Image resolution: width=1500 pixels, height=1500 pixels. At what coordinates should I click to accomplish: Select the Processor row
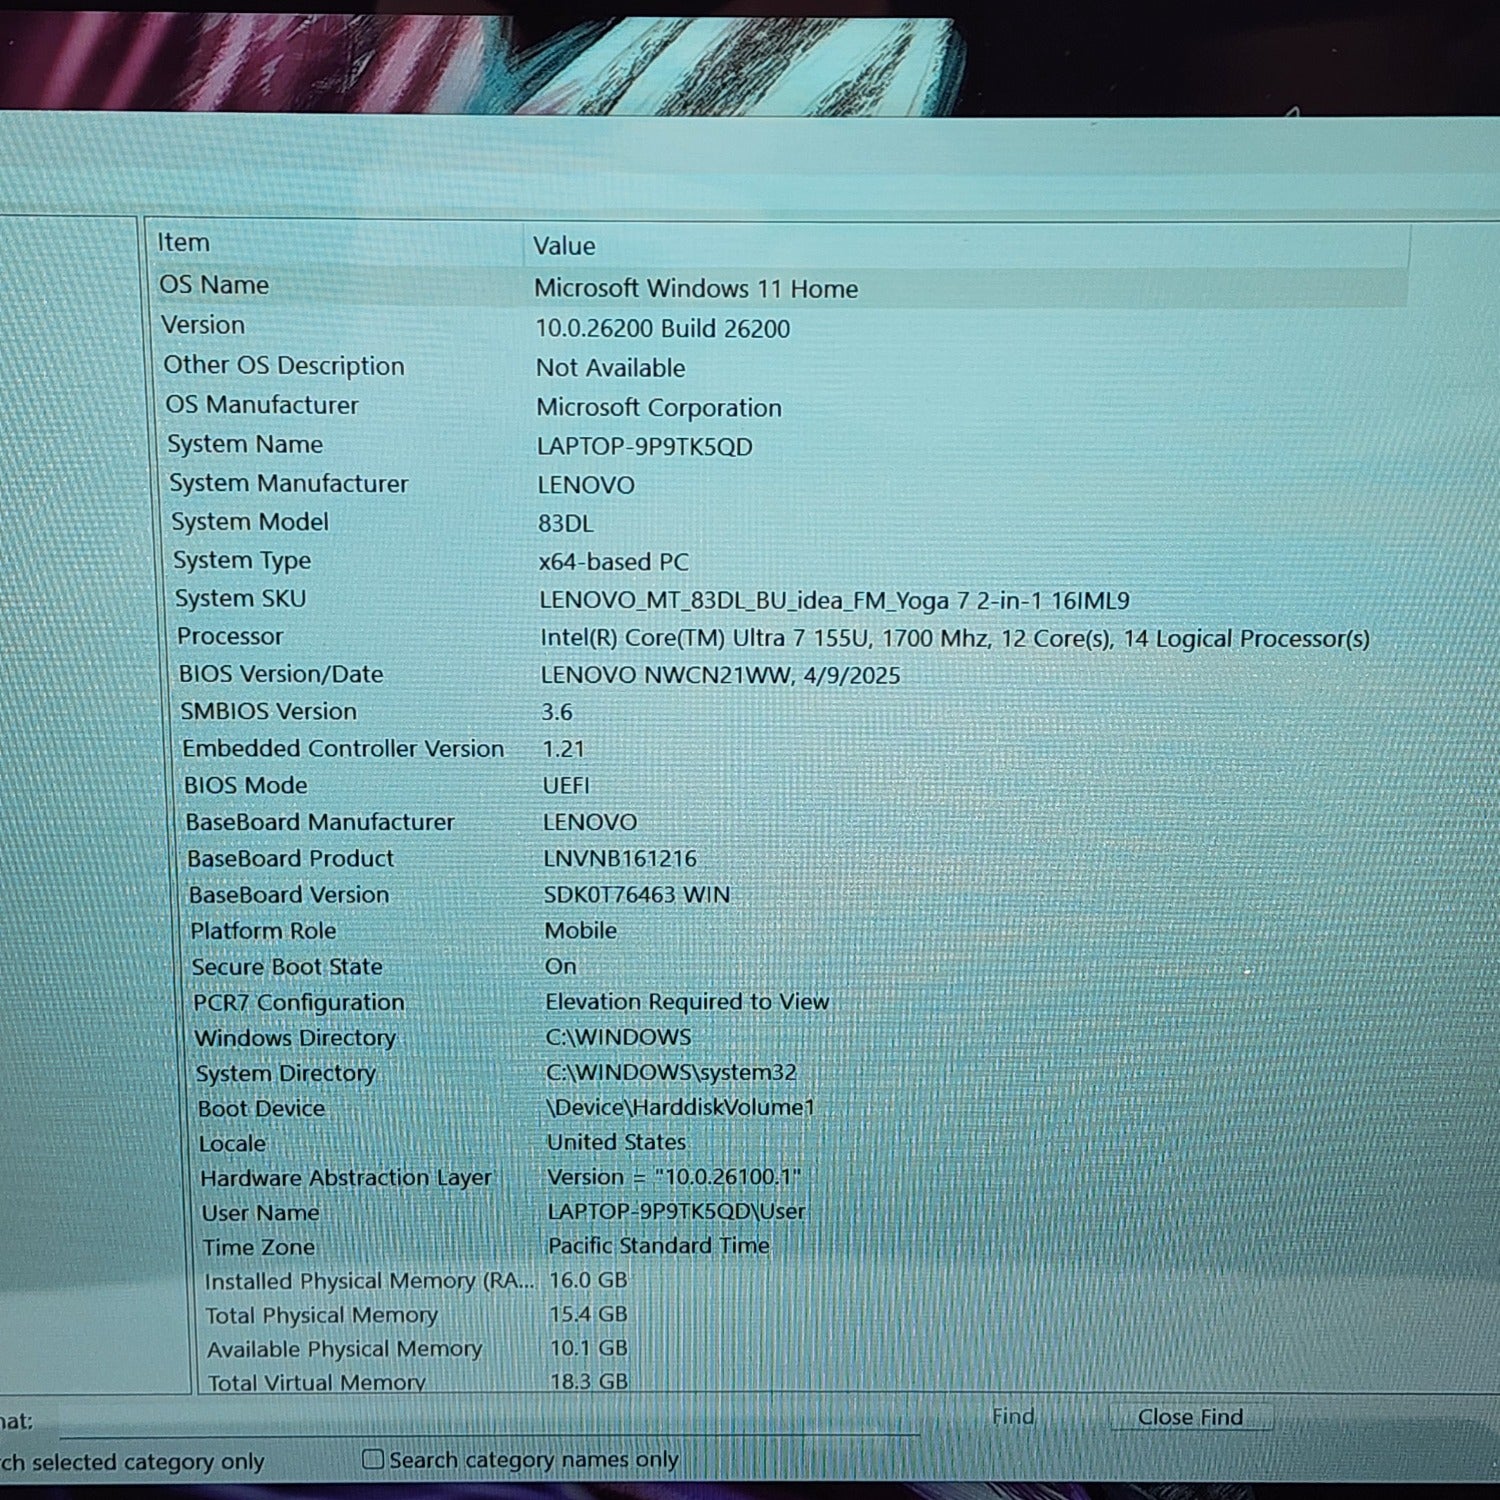click(230, 637)
